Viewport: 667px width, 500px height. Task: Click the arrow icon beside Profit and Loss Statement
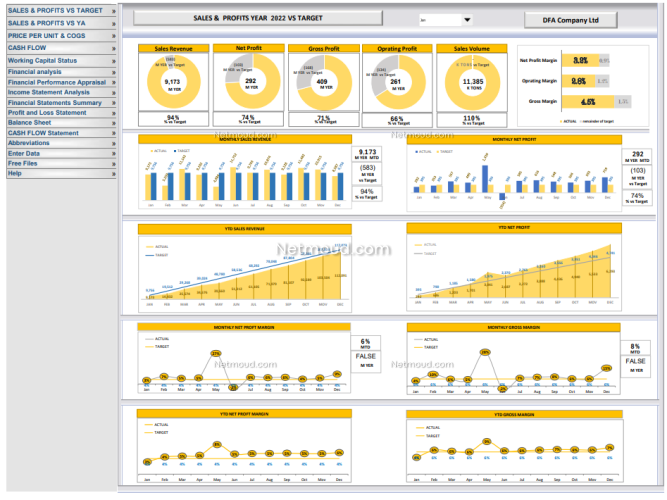(114, 113)
